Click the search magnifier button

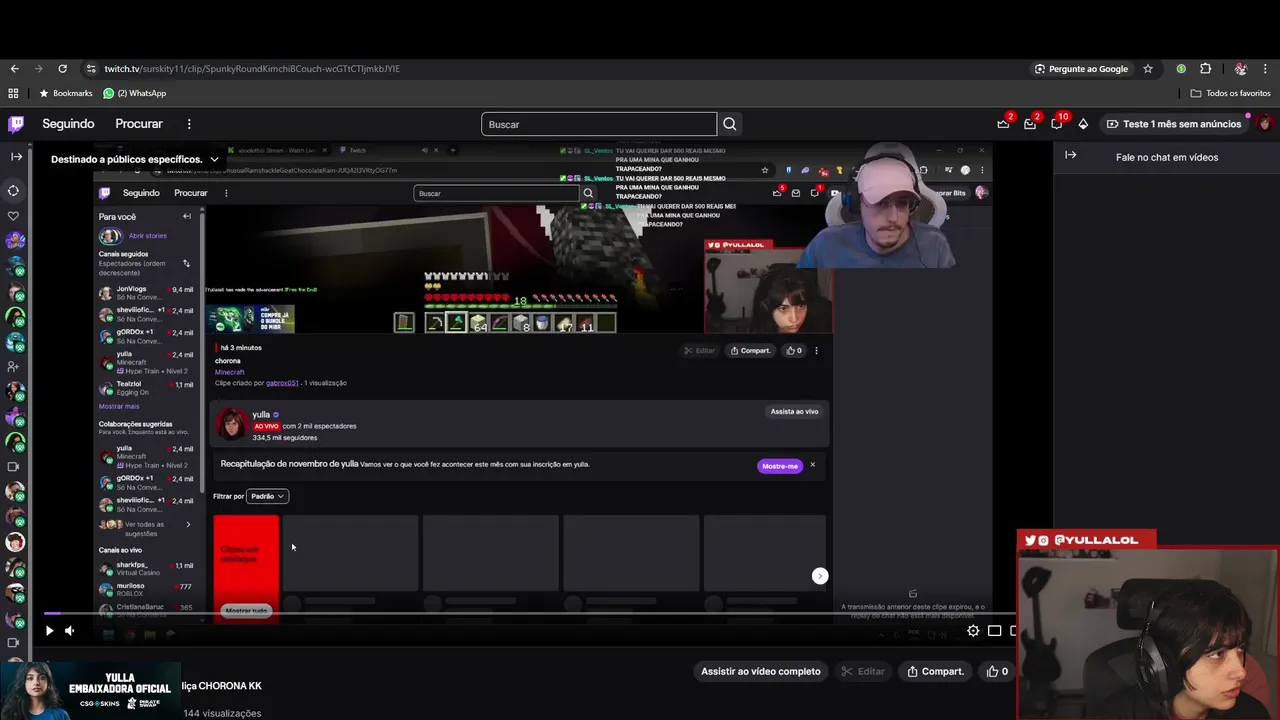(730, 124)
